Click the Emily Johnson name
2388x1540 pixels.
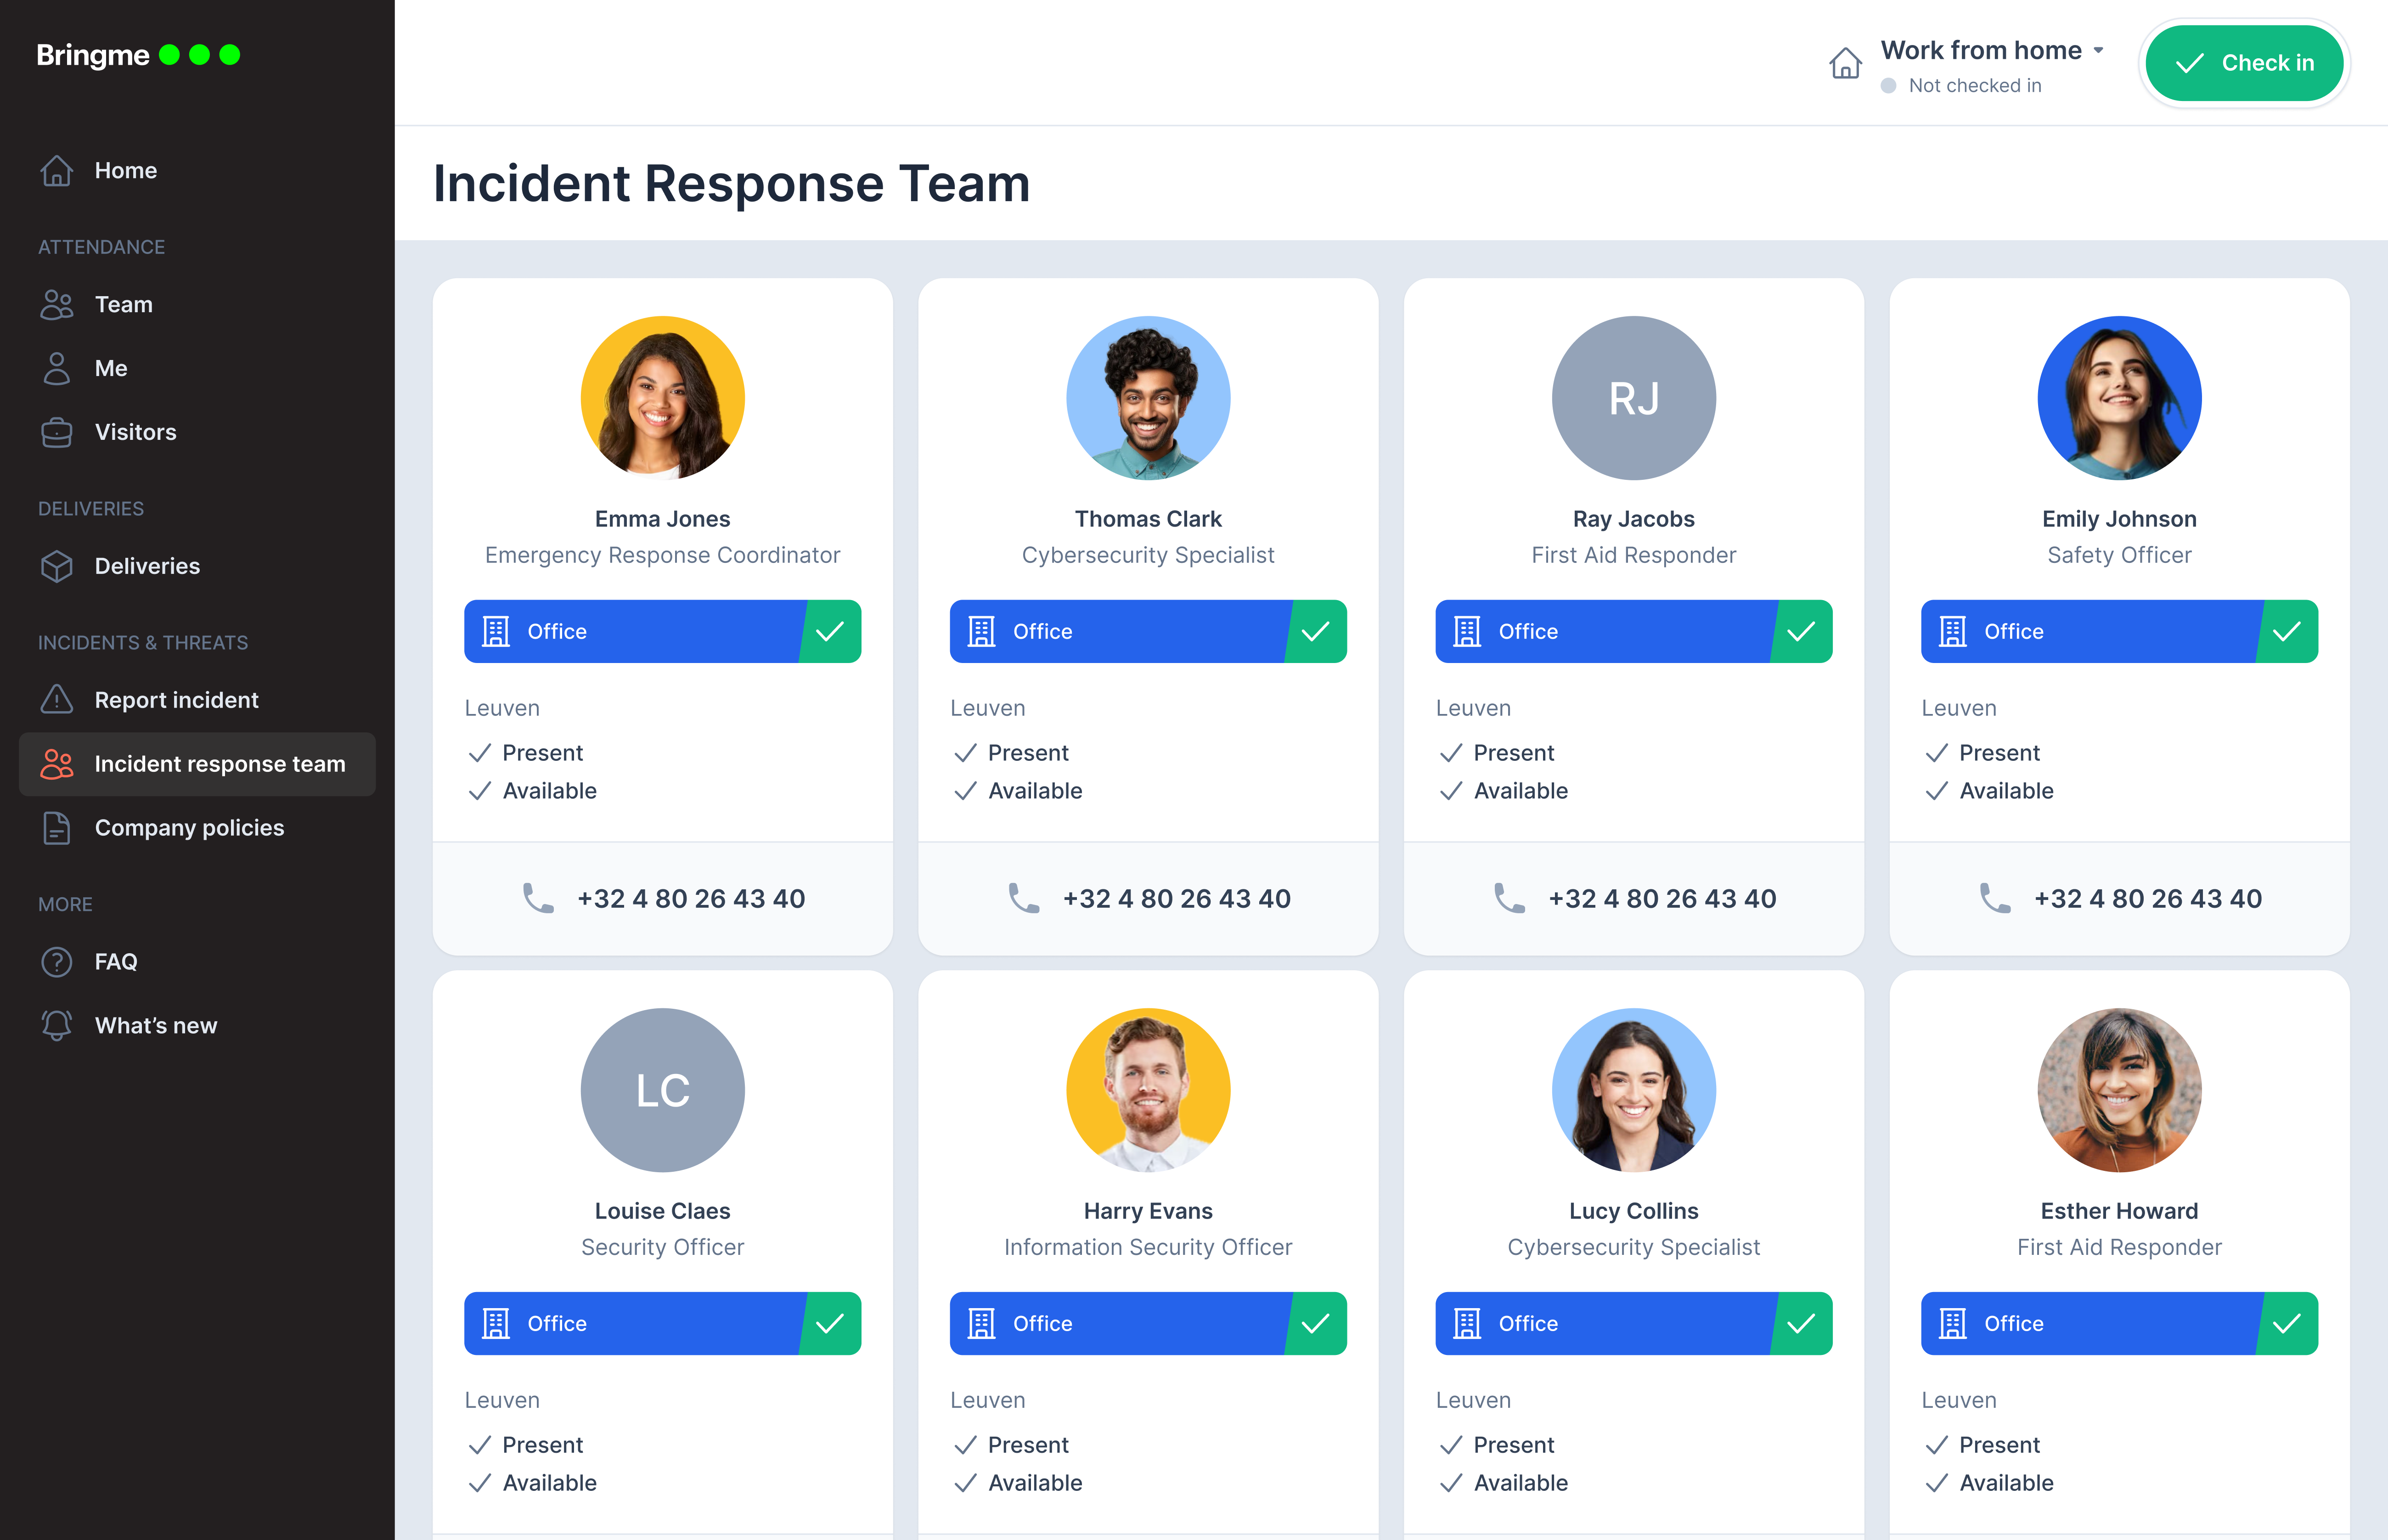pos(2120,519)
